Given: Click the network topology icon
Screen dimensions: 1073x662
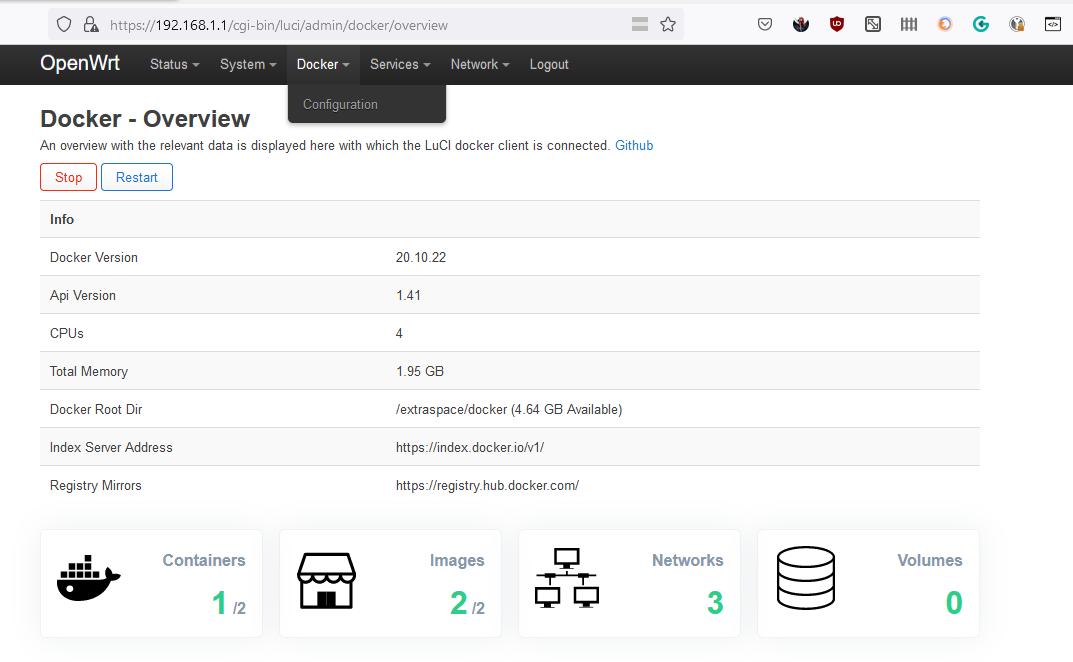Looking at the screenshot, I should click(567, 578).
